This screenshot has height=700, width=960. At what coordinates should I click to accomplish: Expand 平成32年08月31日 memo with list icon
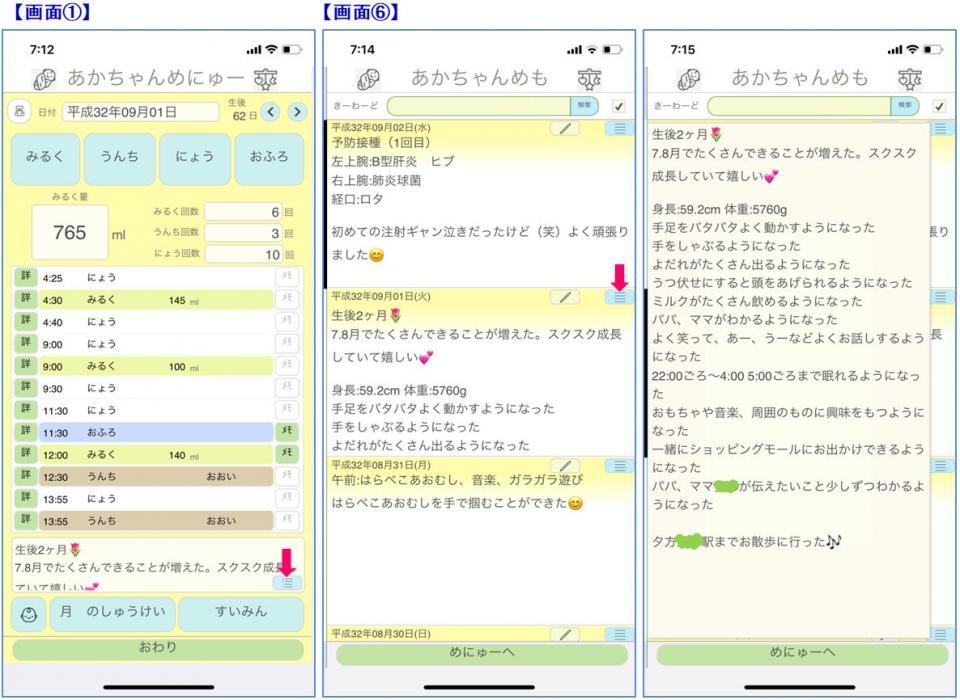pos(620,465)
